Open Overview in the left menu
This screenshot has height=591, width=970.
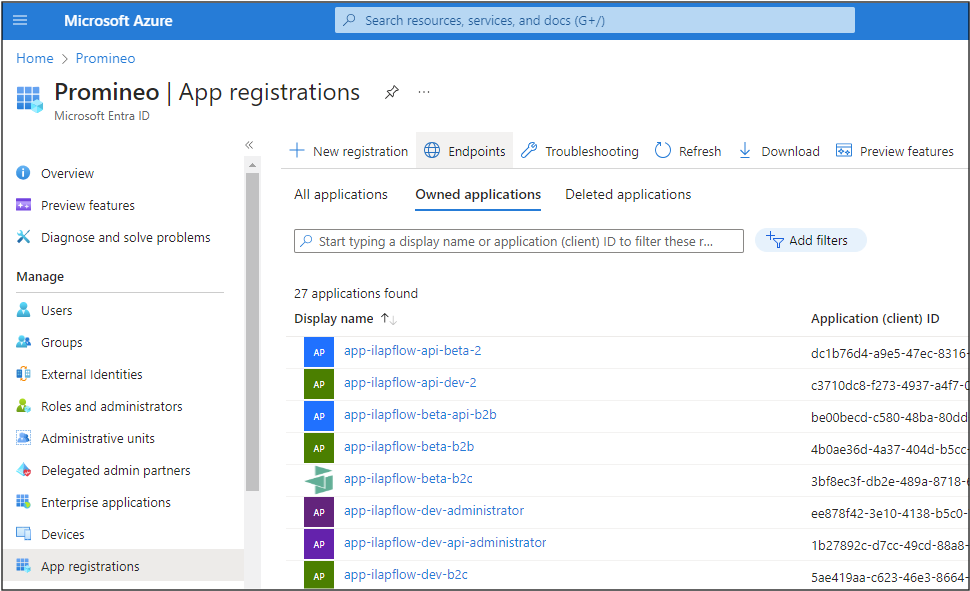(x=67, y=173)
